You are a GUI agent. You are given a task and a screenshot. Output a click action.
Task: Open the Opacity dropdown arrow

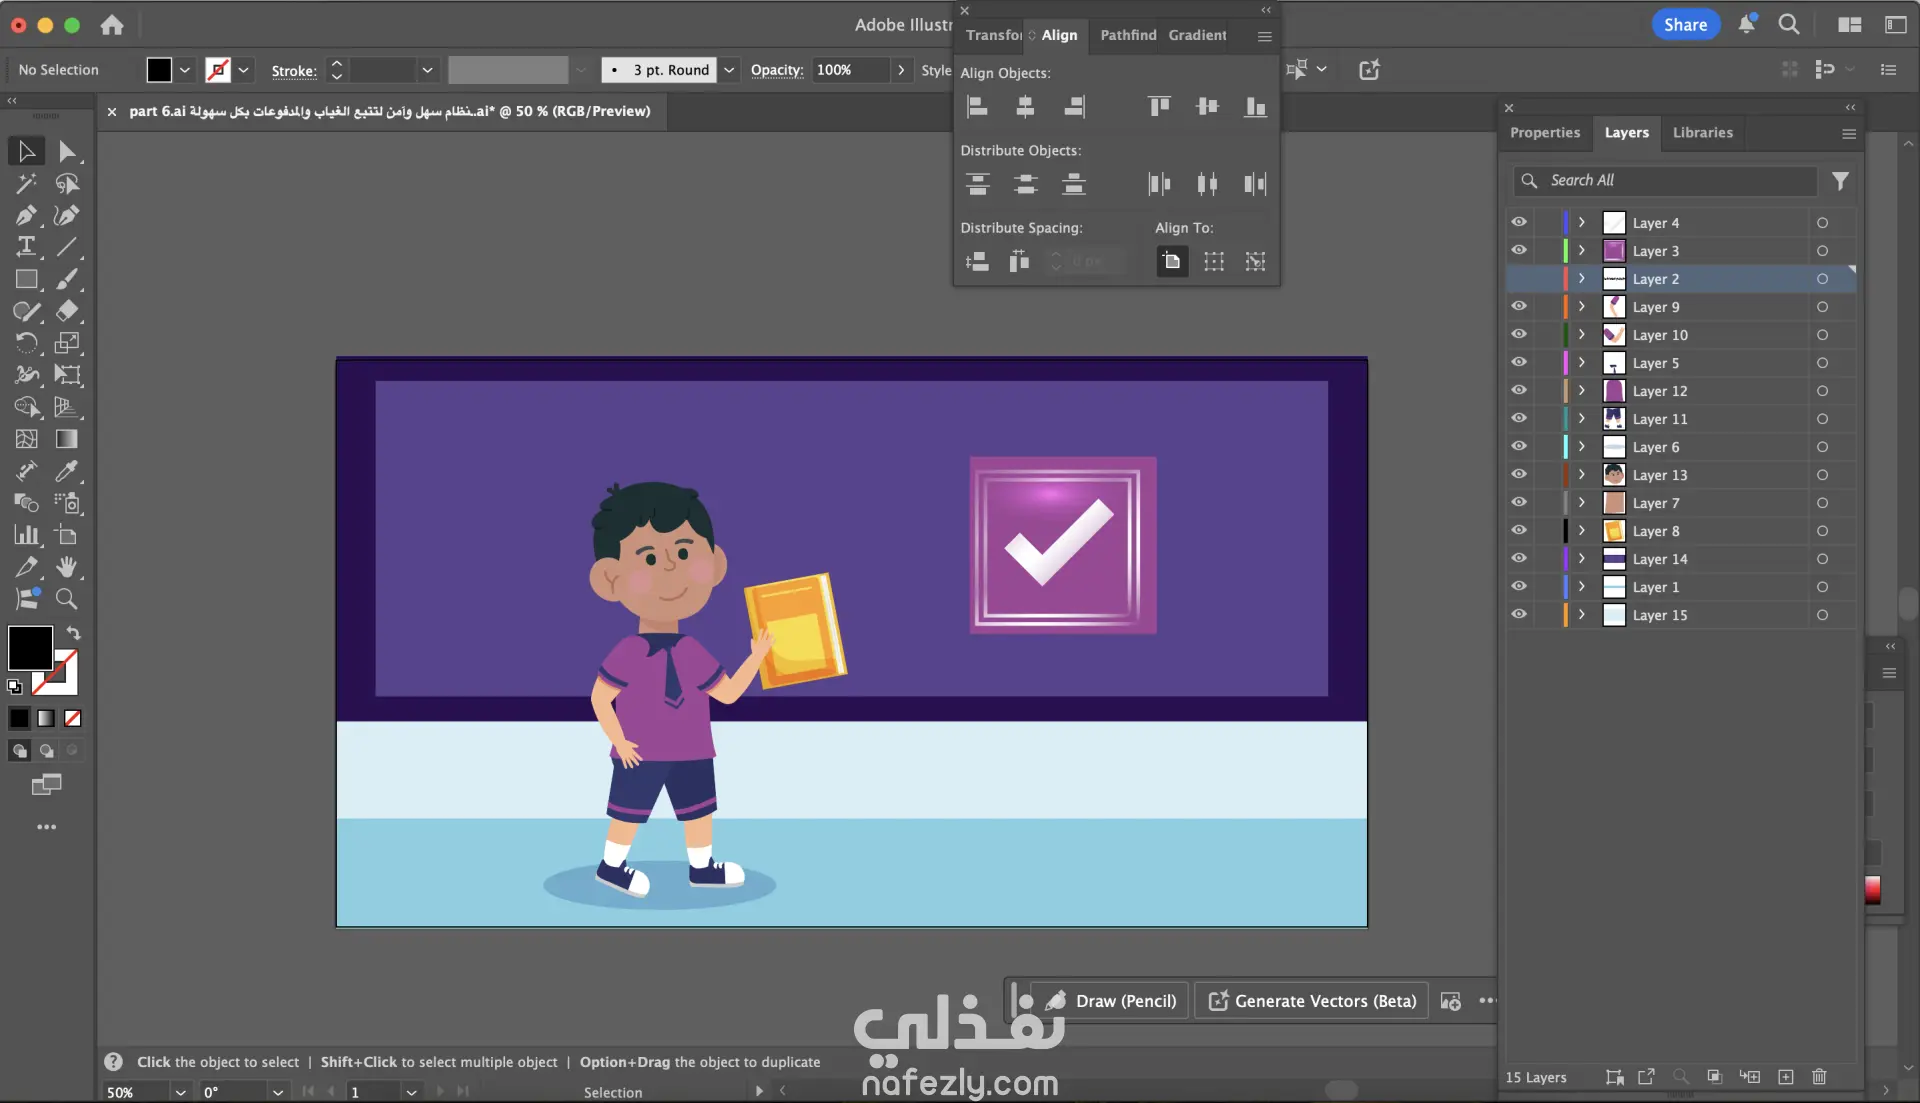pos(901,70)
